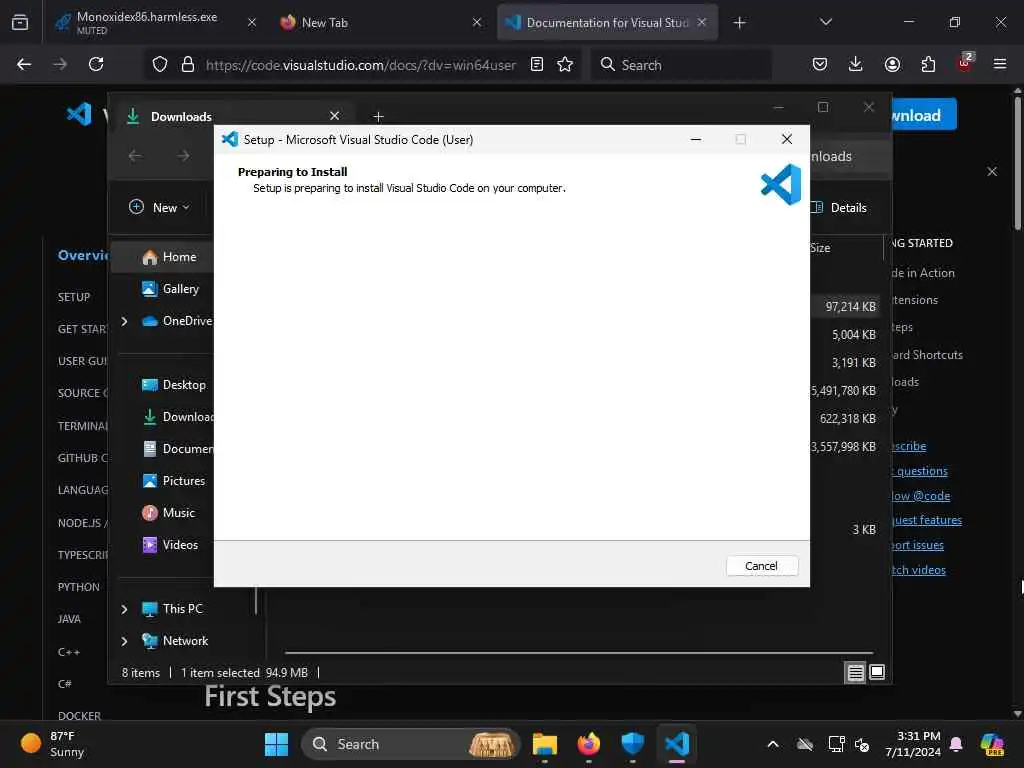Open Downloads folder in Explorer sidebar
This screenshot has height=768, width=1024.
pyautogui.click(x=176, y=417)
